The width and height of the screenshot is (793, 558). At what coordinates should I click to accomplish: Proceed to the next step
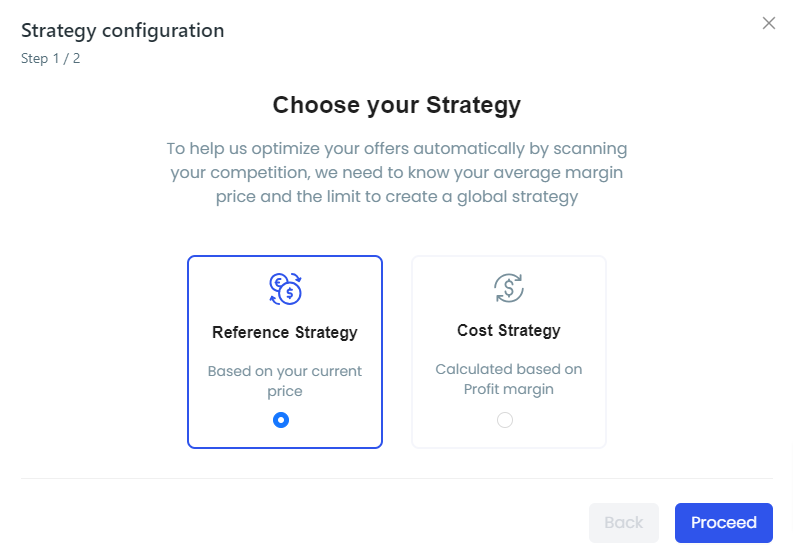(x=724, y=523)
